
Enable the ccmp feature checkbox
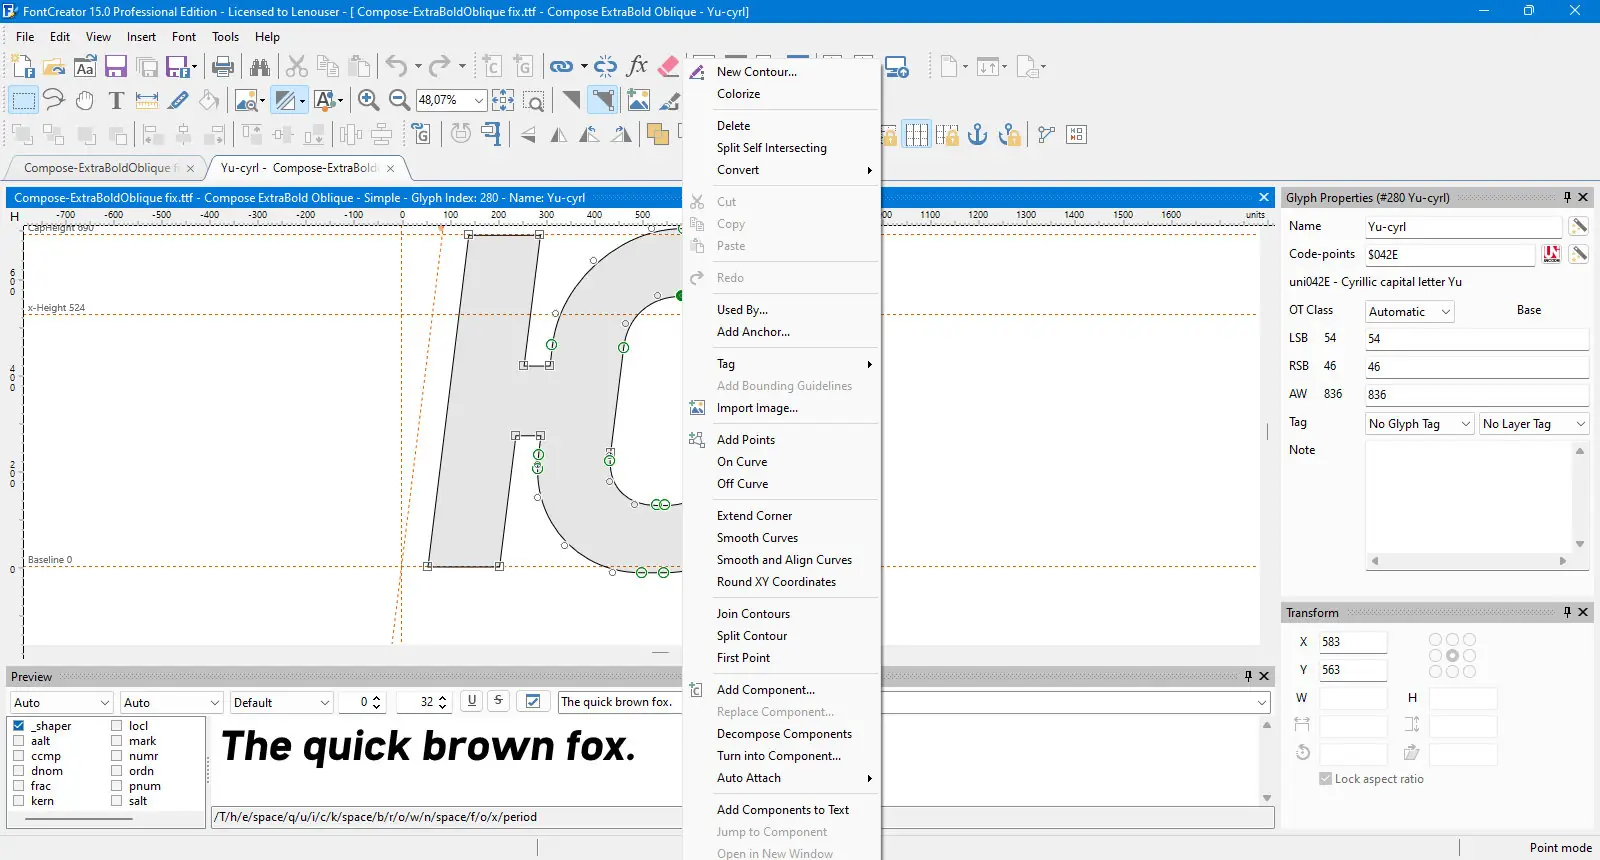coord(19,756)
